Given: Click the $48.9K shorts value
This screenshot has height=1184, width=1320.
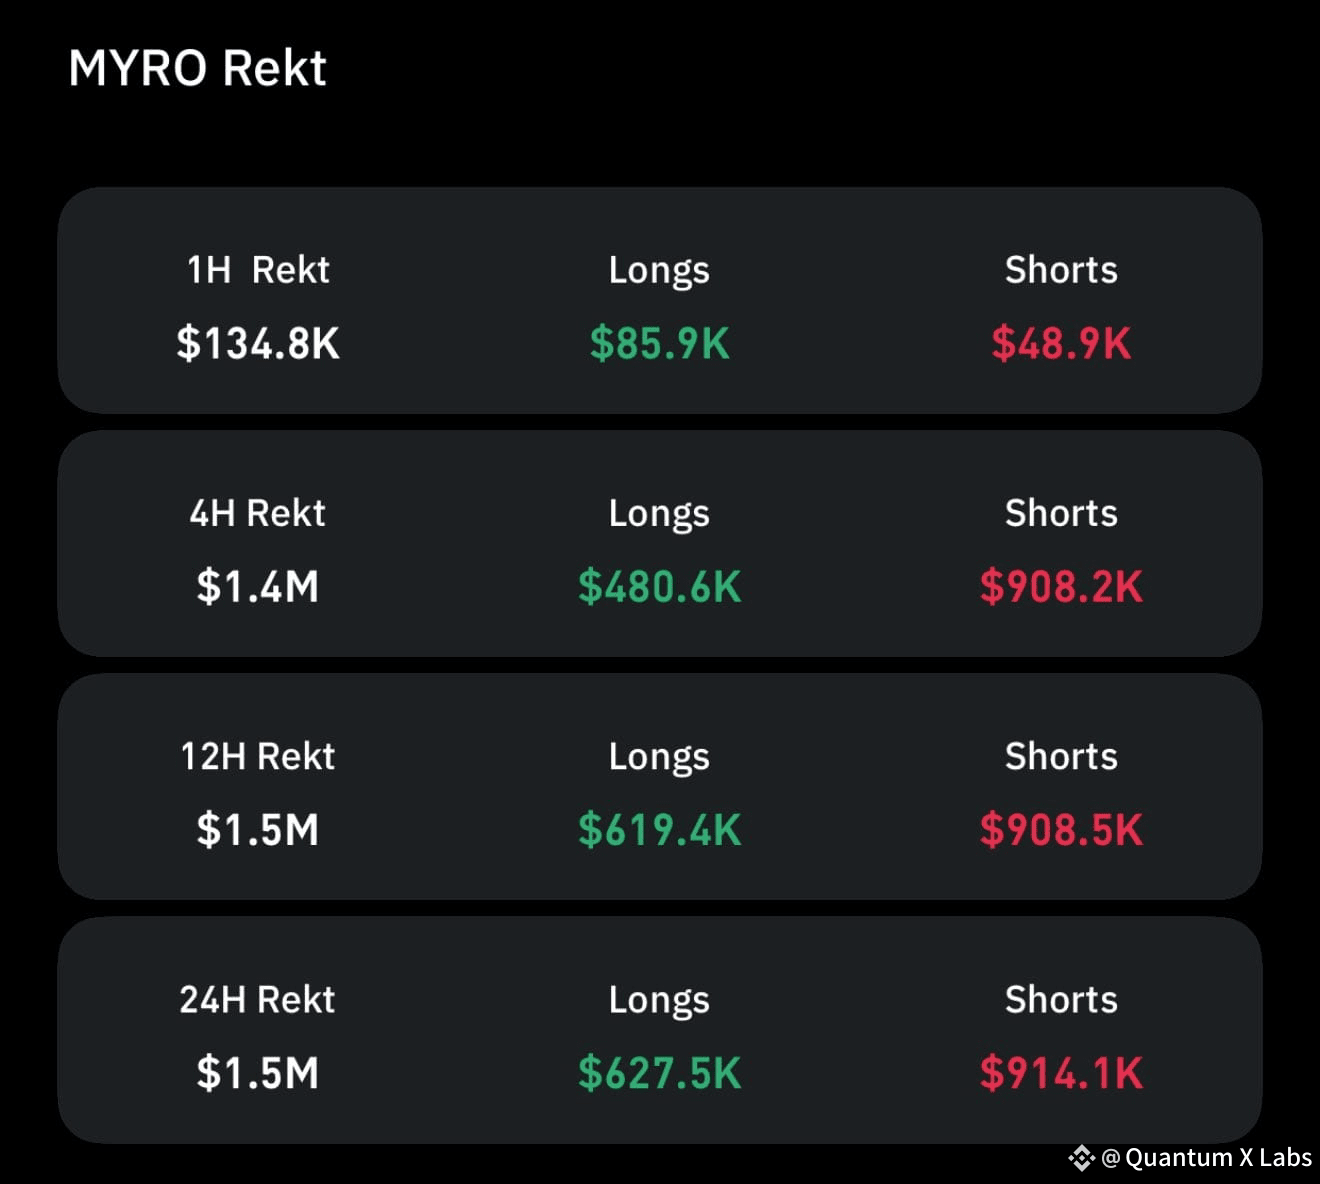Looking at the screenshot, I should point(1061,344).
